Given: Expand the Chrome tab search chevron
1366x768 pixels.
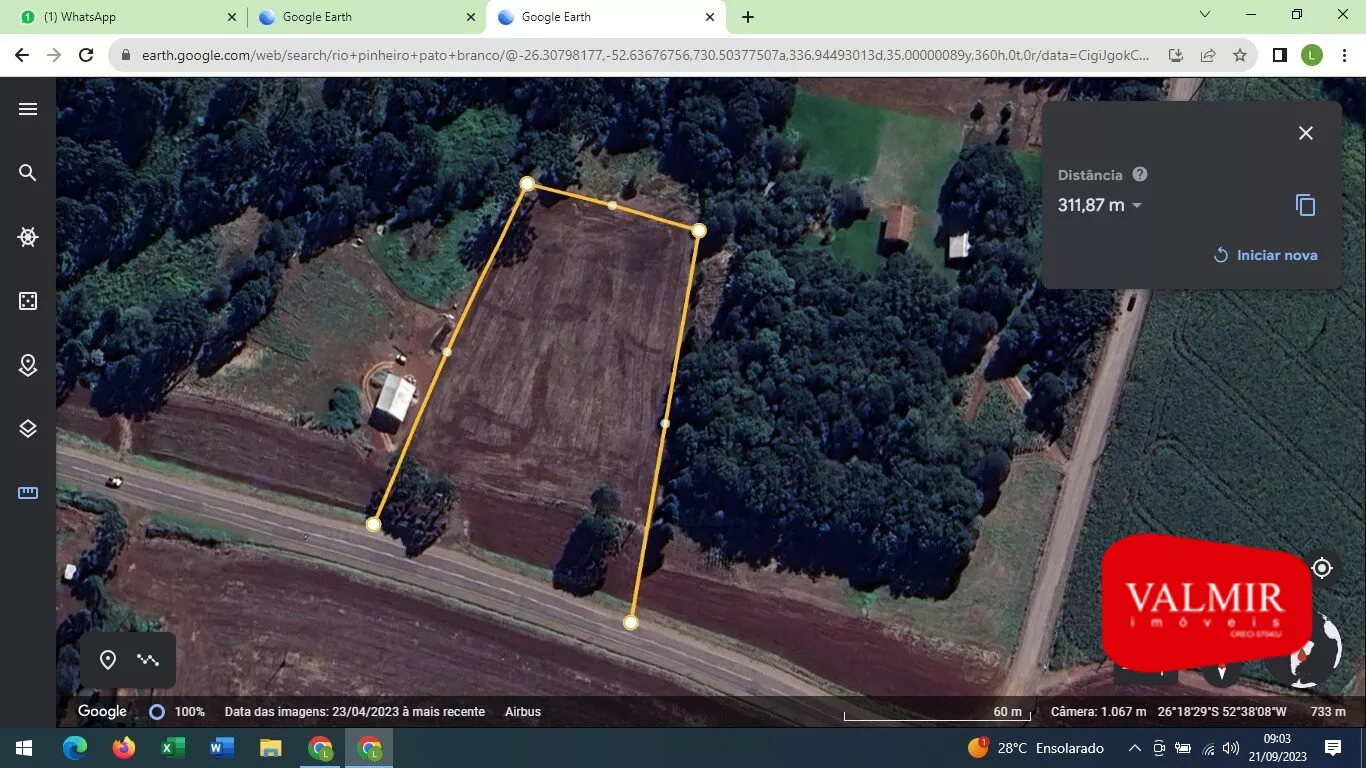Looking at the screenshot, I should point(1205,15).
